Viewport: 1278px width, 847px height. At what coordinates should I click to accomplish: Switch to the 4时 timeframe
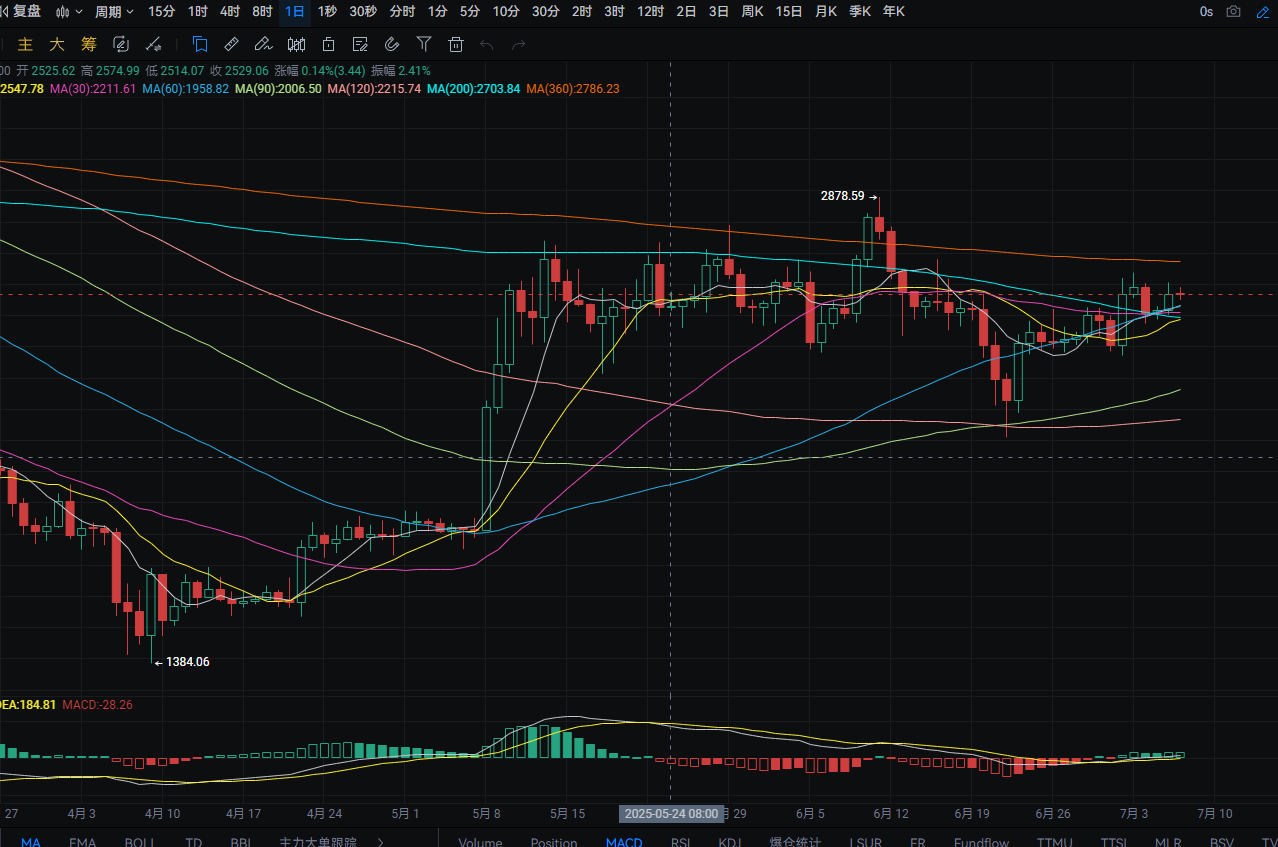pyautogui.click(x=230, y=12)
